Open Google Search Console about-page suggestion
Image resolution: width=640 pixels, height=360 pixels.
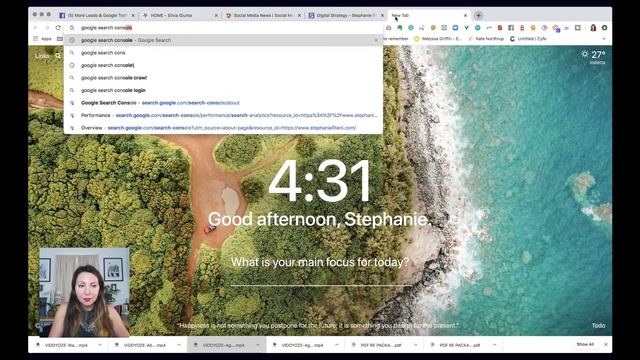pyautogui.click(x=223, y=103)
